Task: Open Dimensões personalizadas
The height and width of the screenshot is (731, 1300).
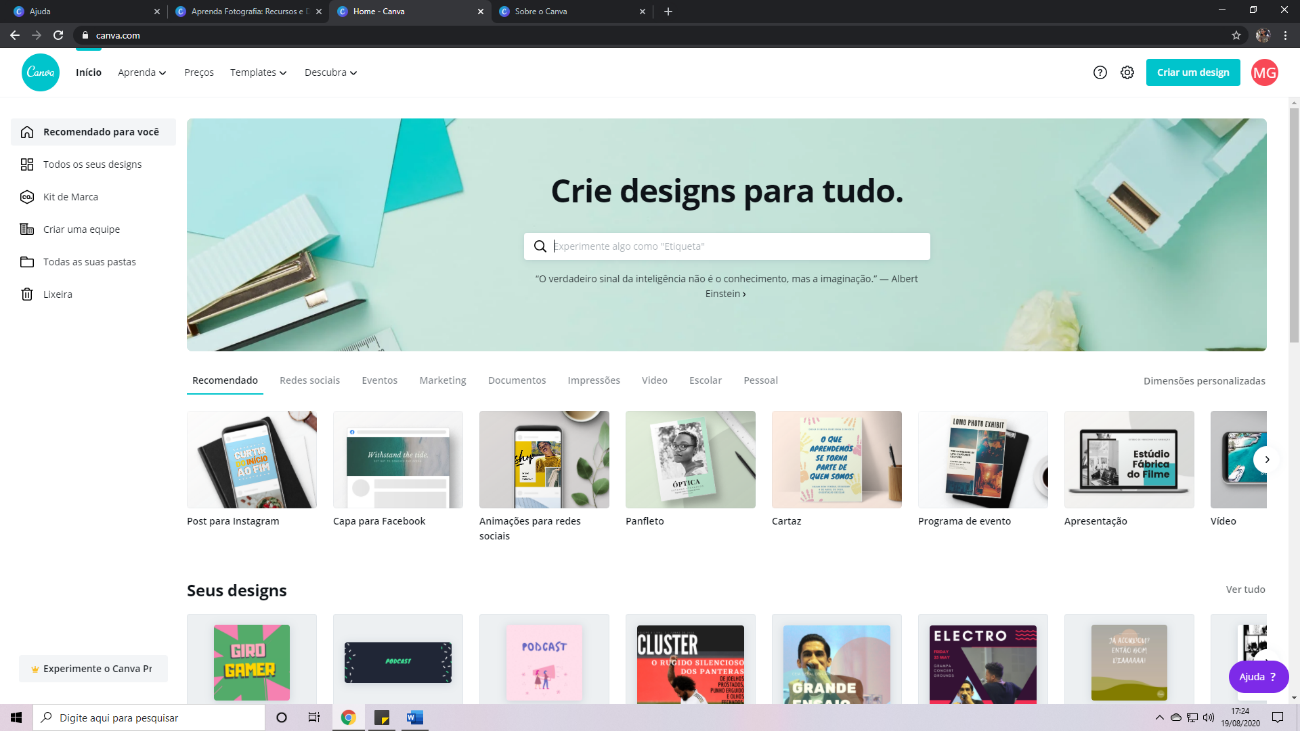Action: [x=1204, y=380]
